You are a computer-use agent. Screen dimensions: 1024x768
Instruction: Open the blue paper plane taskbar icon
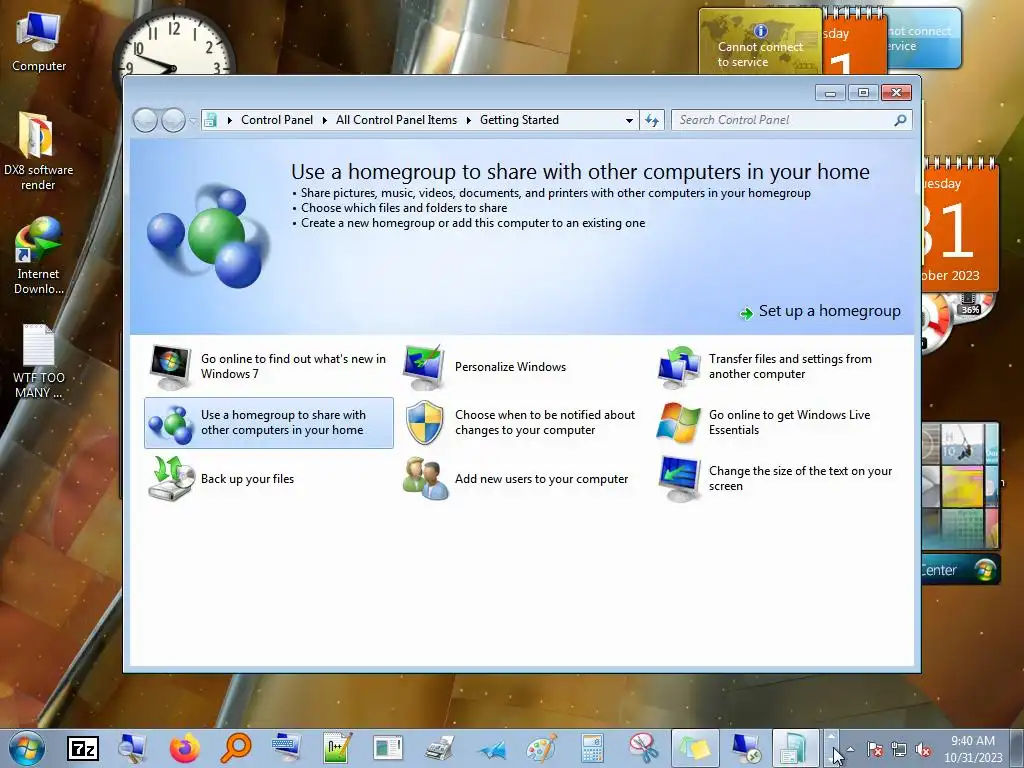click(491, 748)
